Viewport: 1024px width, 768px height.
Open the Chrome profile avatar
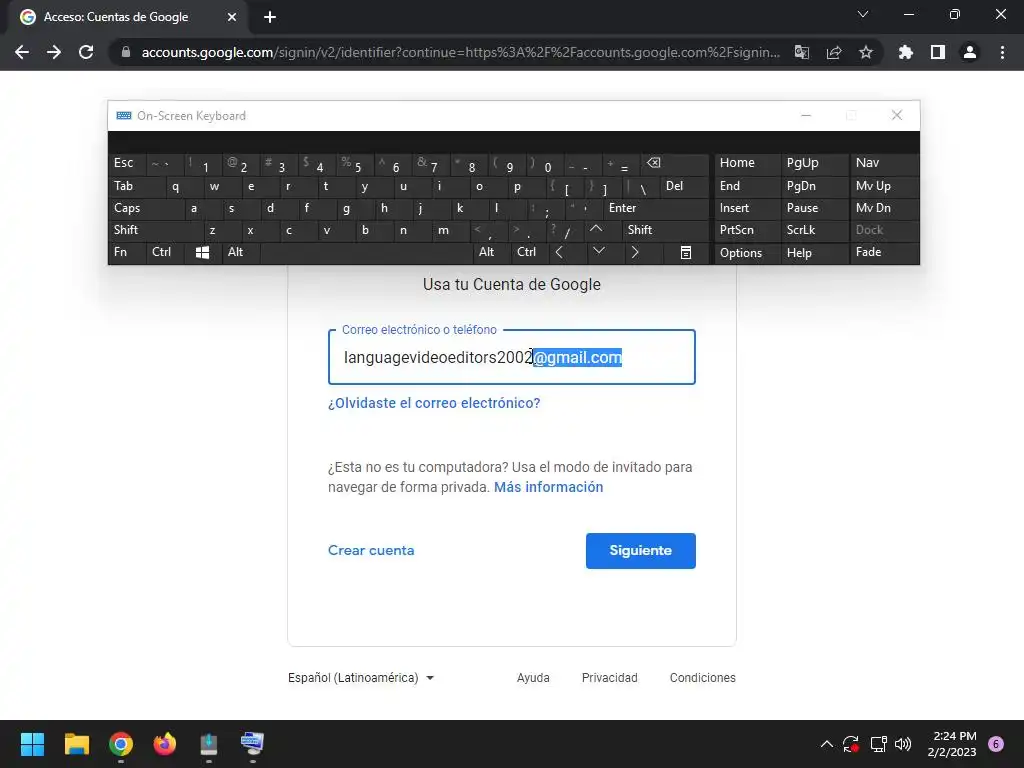click(x=970, y=52)
